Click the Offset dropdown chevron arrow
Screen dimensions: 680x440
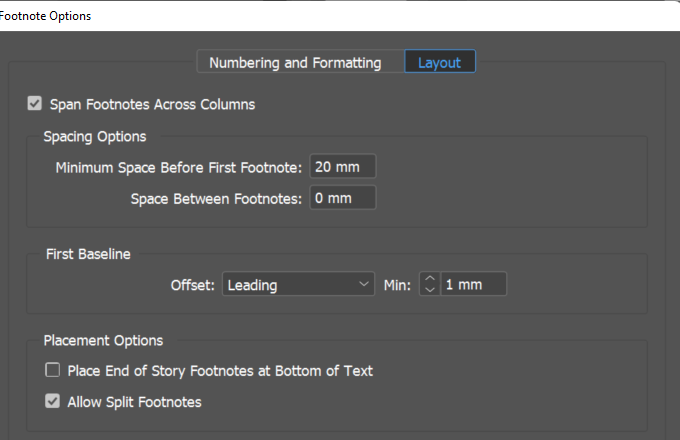pyautogui.click(x=363, y=285)
